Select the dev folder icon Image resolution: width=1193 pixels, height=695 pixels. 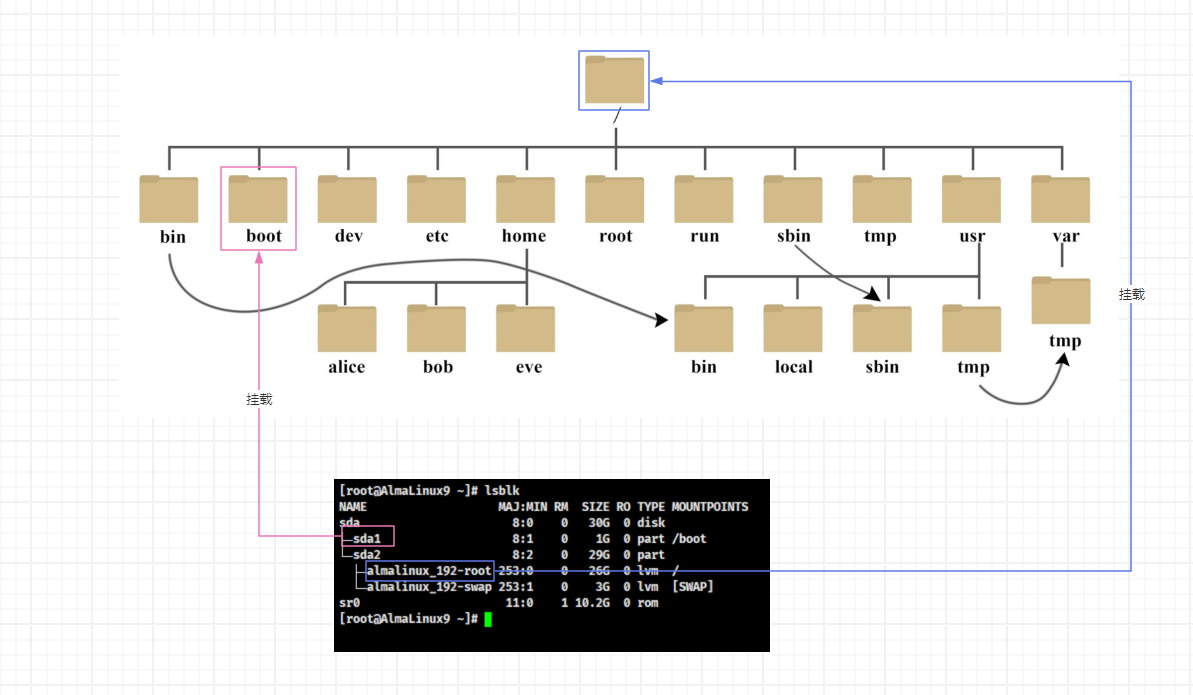pyautogui.click(x=347, y=199)
